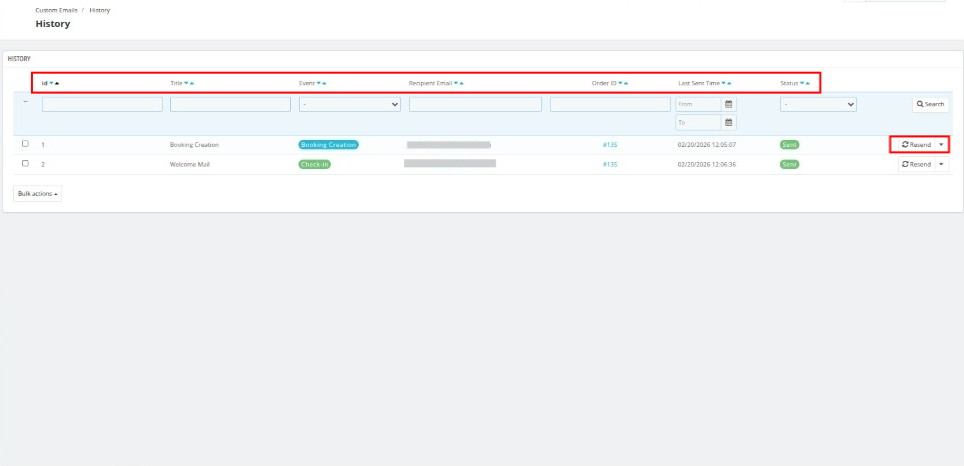Expand the Bulk actions menu
This screenshot has width=964, height=466.
[38, 194]
